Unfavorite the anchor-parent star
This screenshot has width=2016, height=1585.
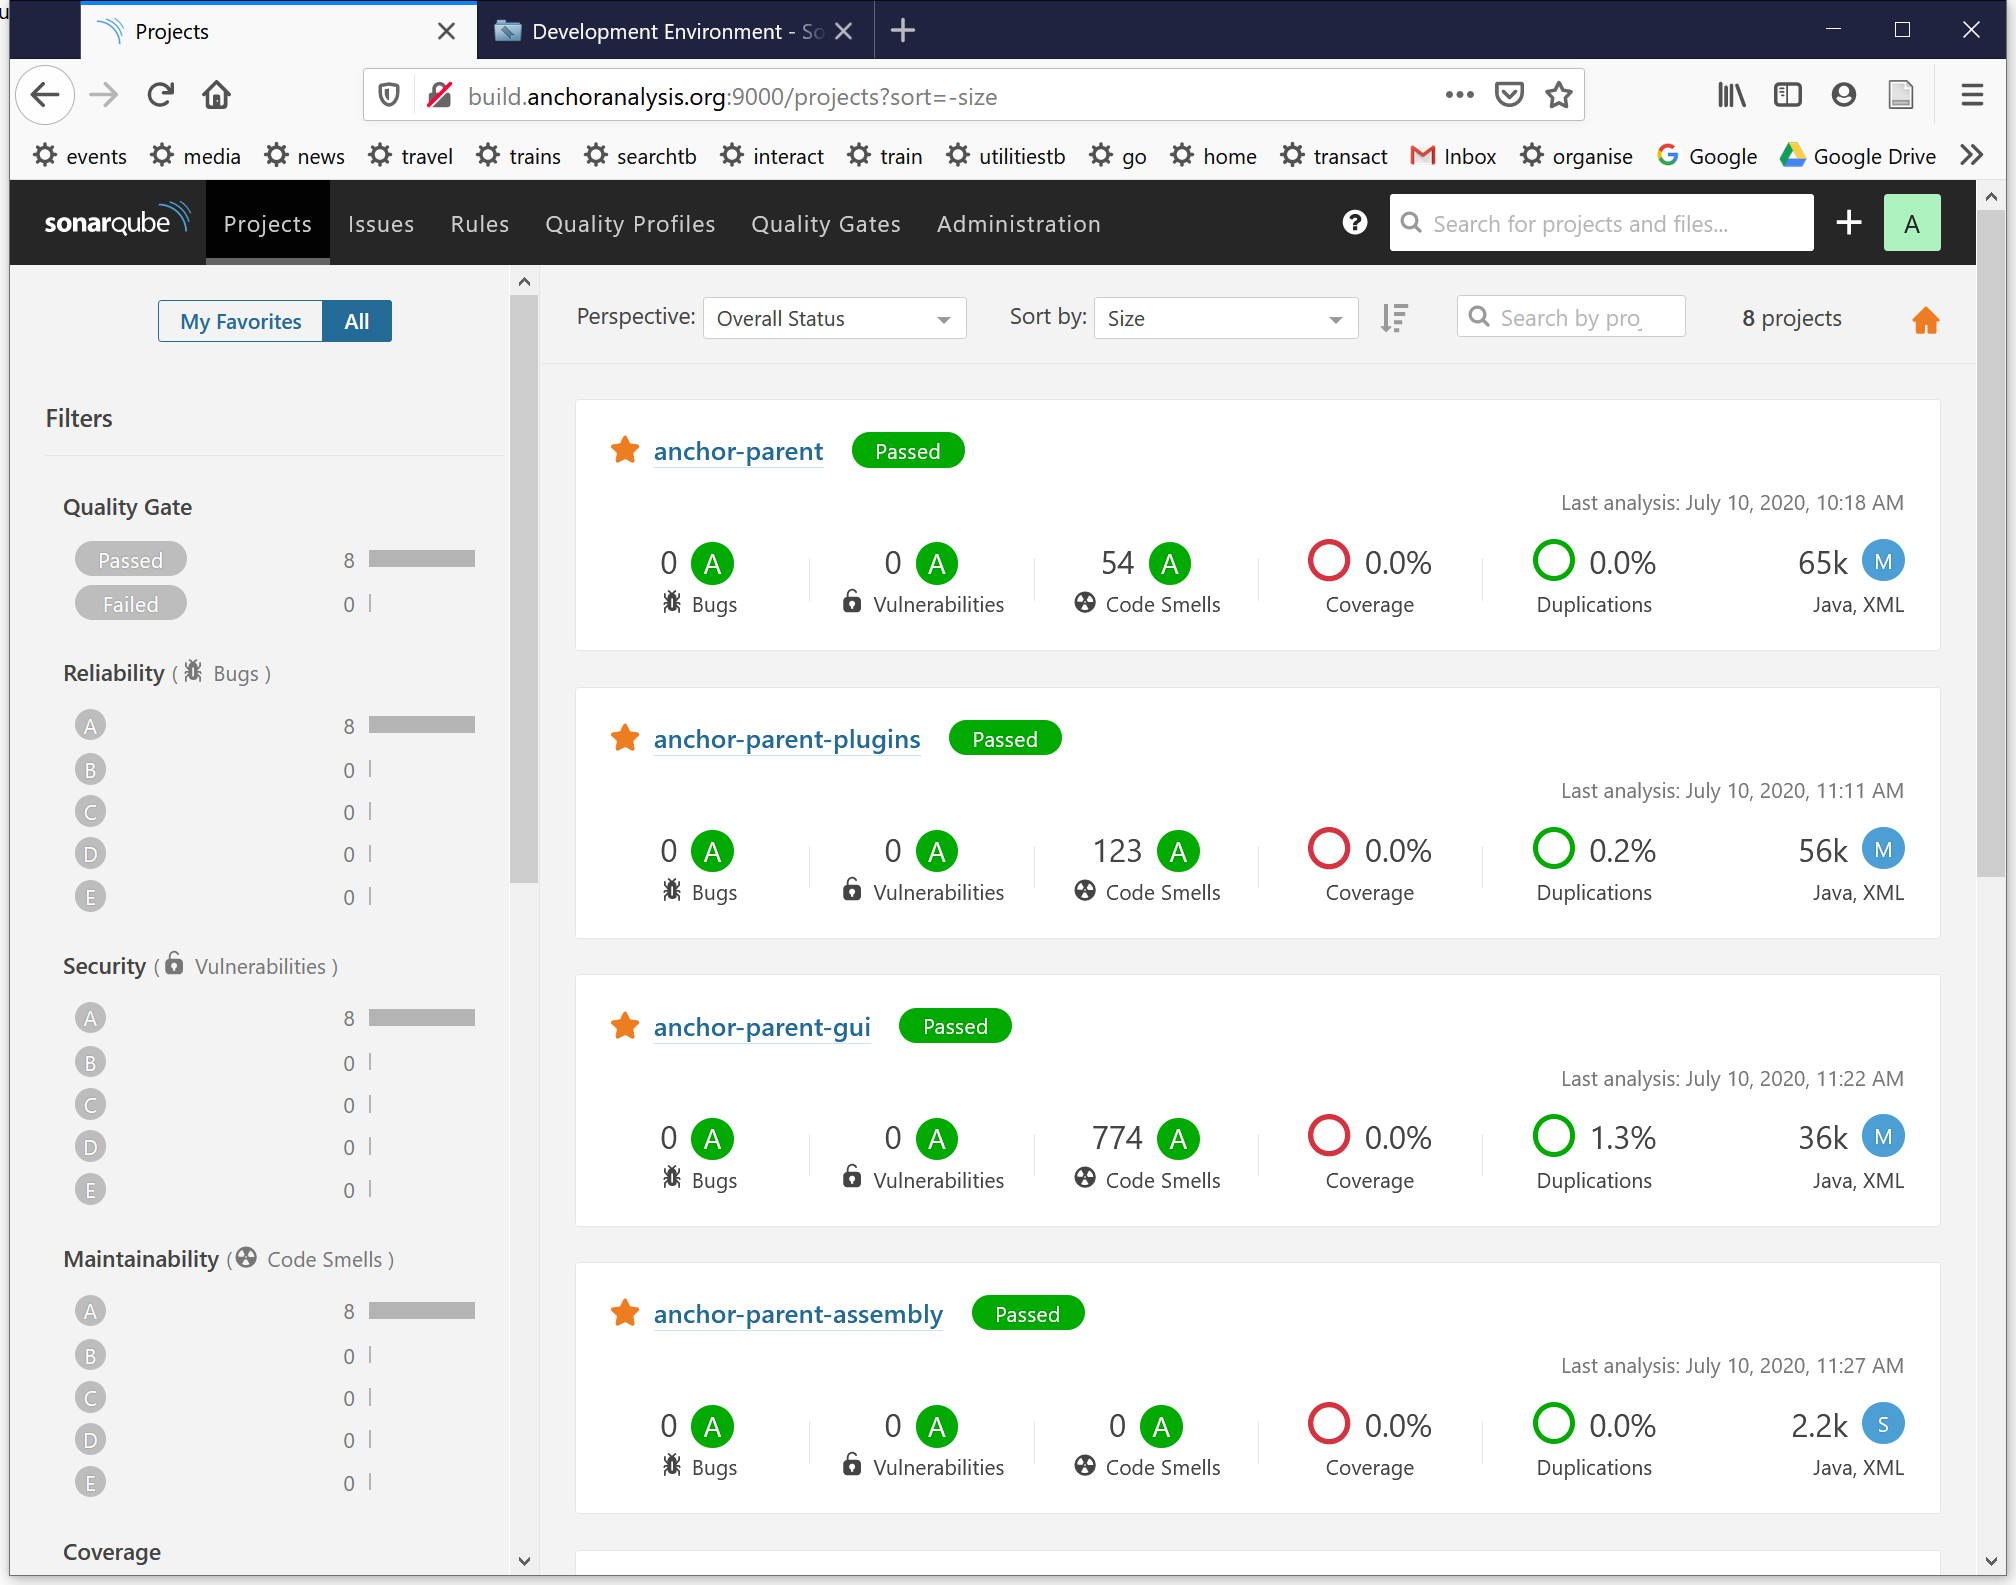point(625,450)
